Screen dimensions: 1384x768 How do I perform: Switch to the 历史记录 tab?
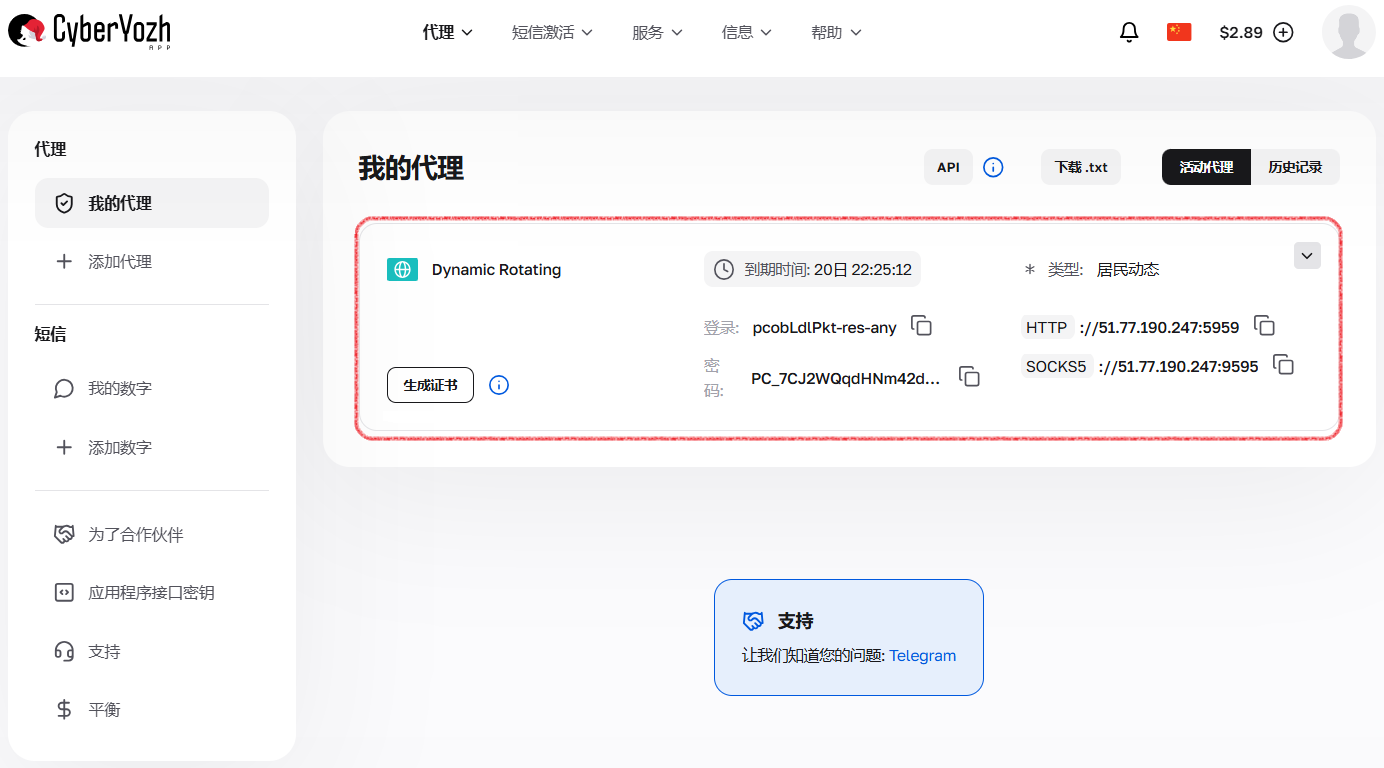click(x=1296, y=167)
